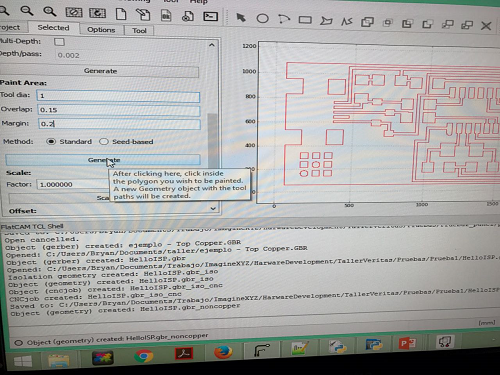Choose the Add Polygon drawing tool
500x375 pixels.
tap(326, 21)
